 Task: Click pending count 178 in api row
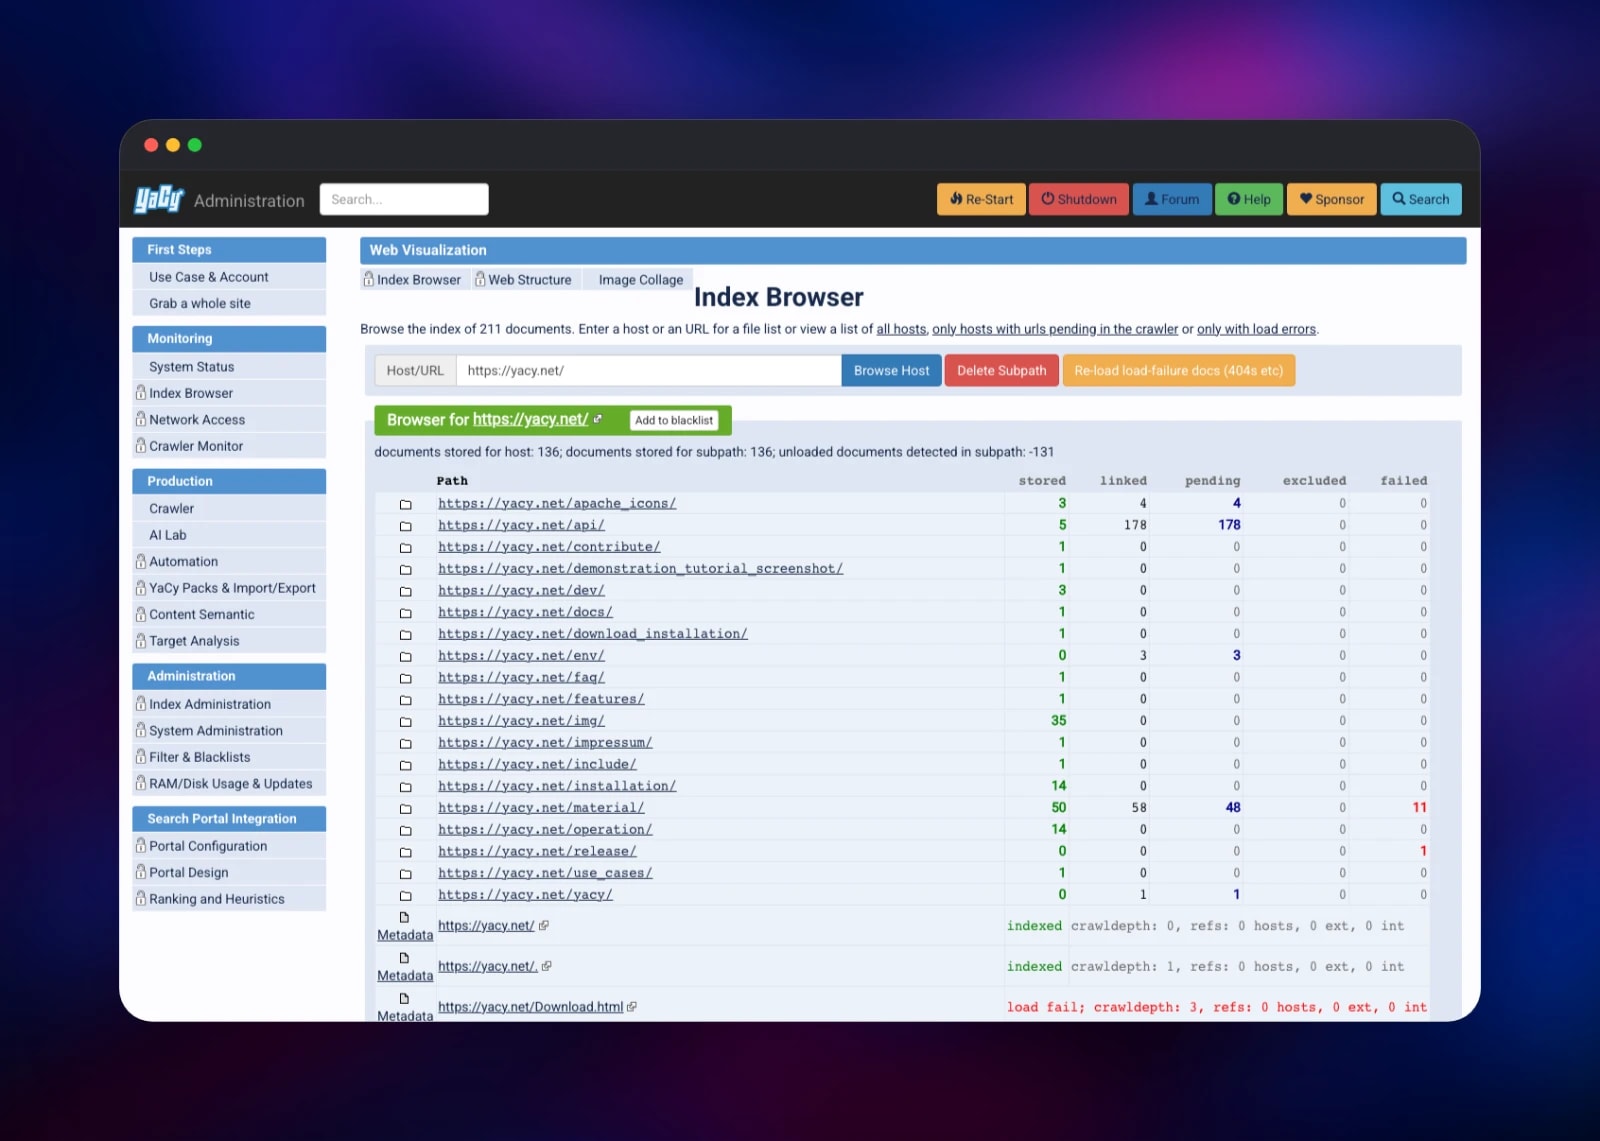[1229, 525]
